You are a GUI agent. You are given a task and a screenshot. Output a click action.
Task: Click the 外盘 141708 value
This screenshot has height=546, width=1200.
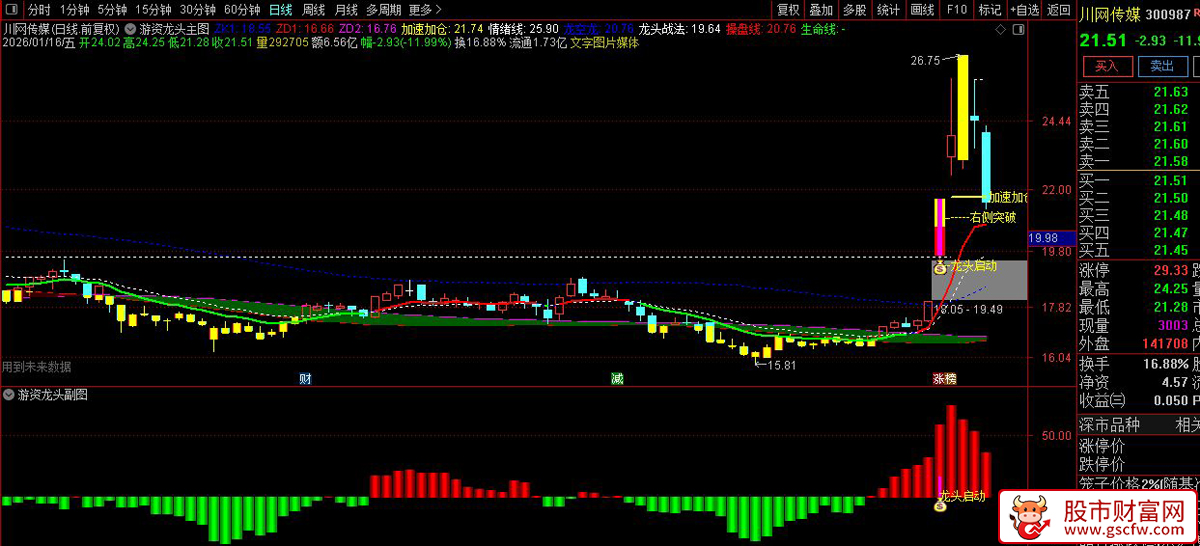(x=1164, y=343)
